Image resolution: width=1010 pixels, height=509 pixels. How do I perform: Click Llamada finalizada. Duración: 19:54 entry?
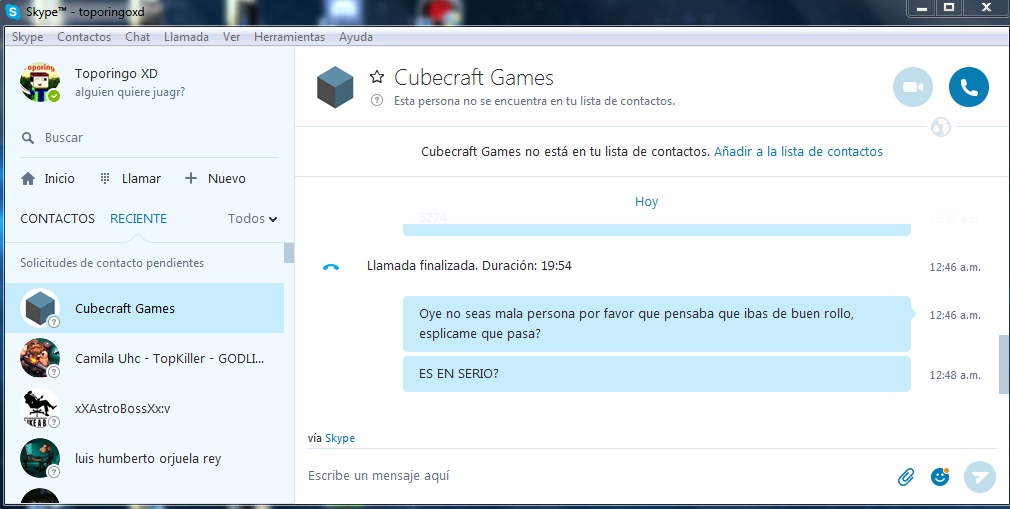coord(469,265)
